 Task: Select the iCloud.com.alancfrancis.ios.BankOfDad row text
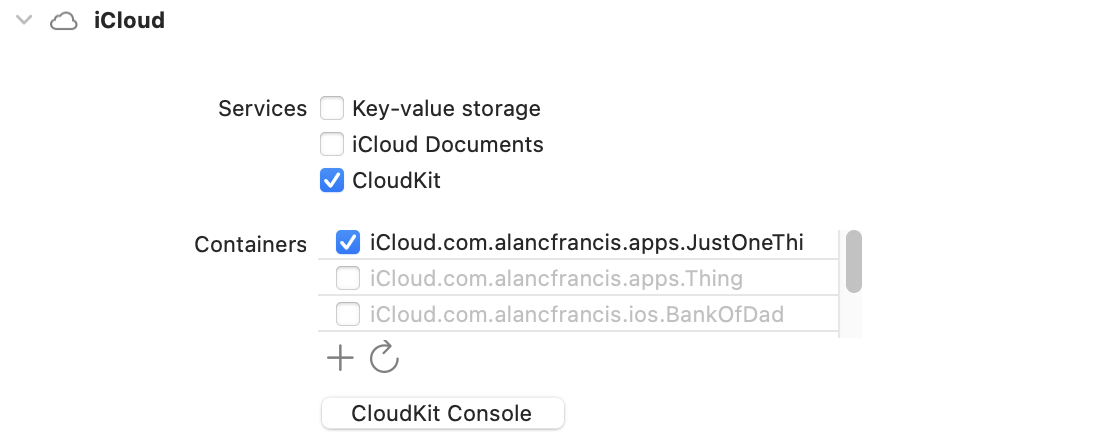point(577,315)
